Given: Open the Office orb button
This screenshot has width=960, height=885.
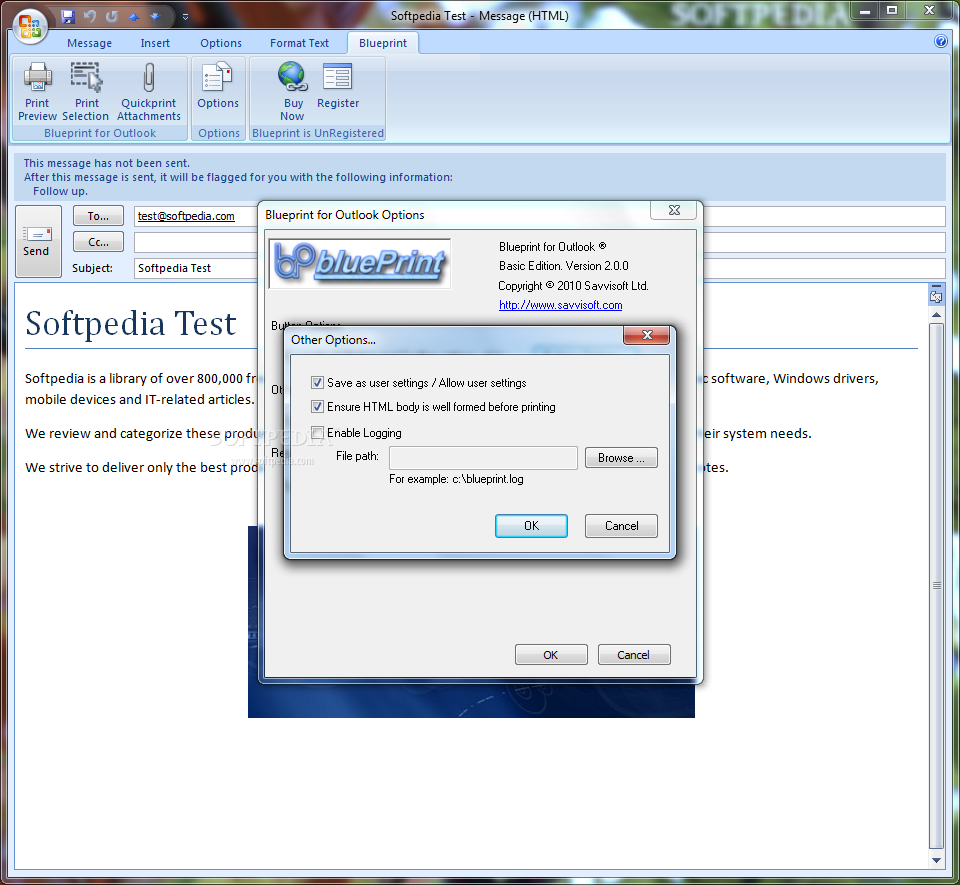Looking at the screenshot, I should [29, 26].
